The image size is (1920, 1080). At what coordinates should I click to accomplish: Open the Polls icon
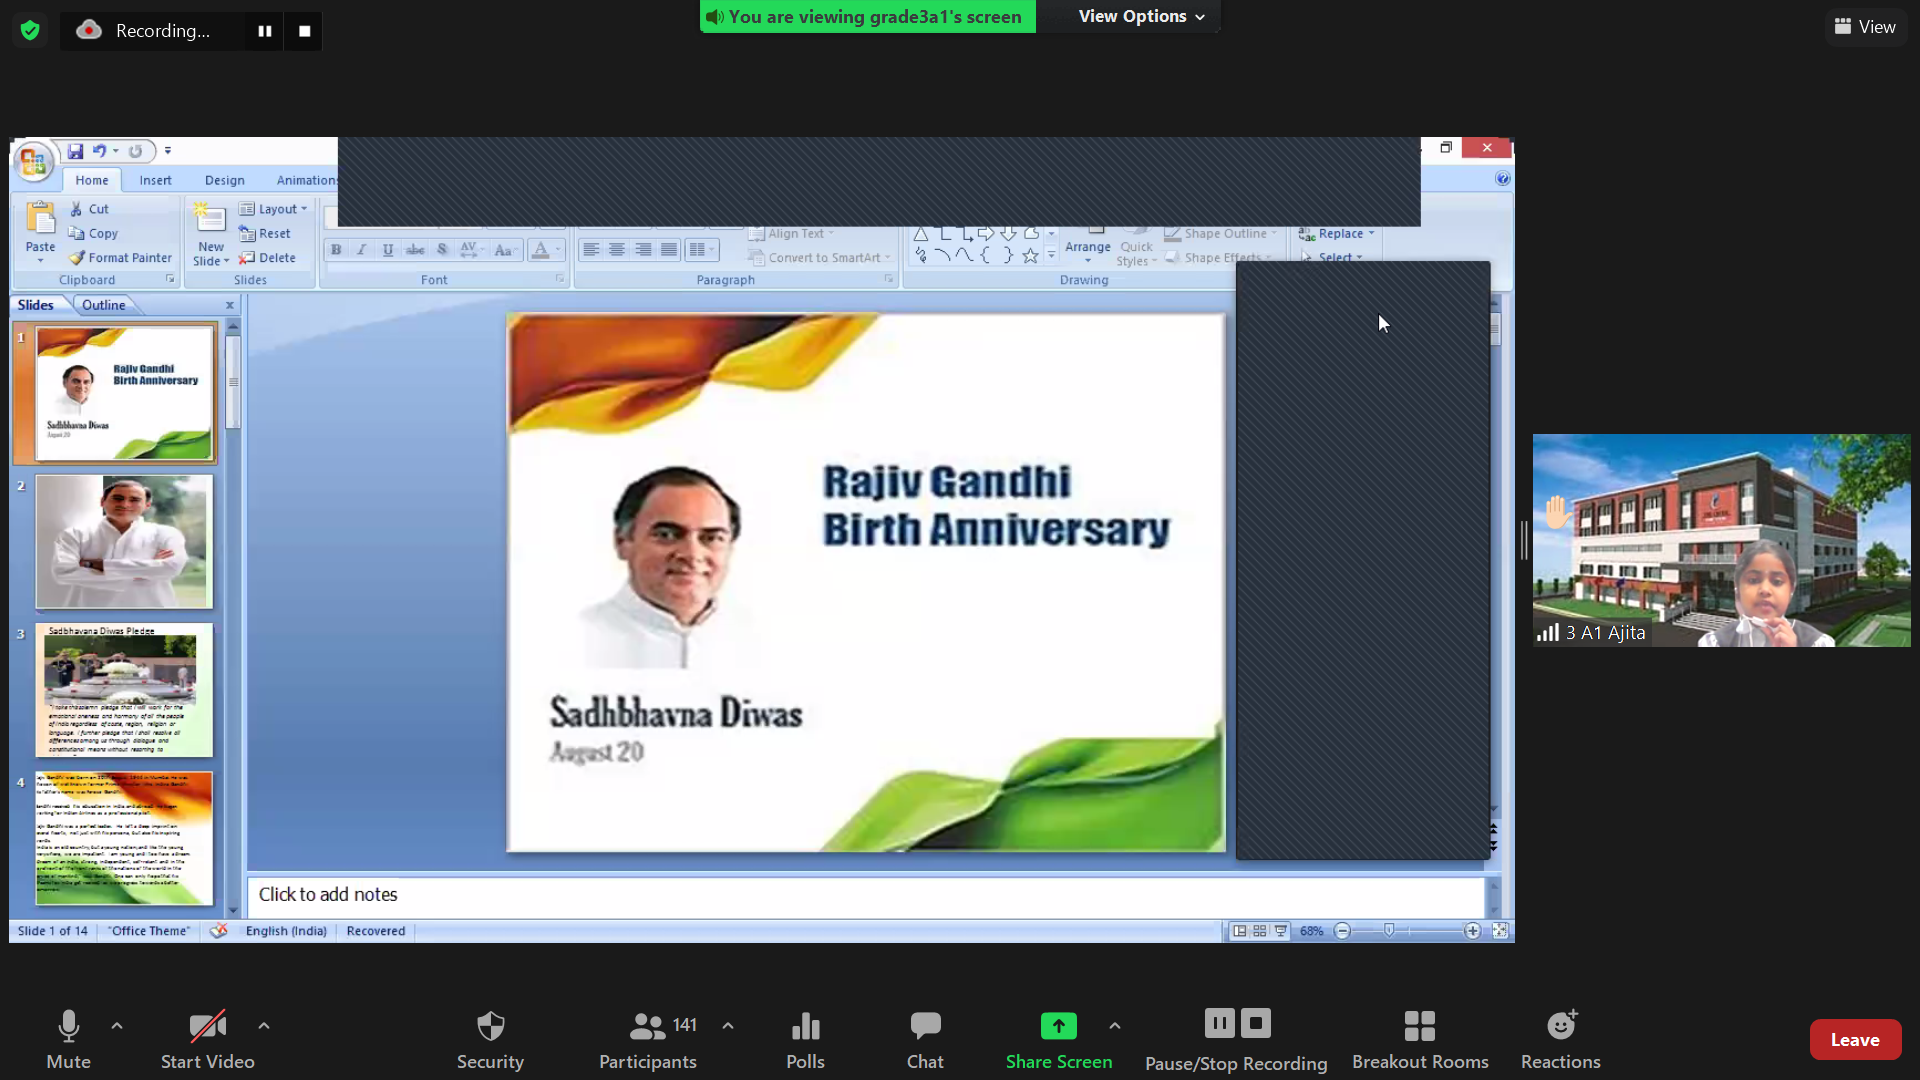805,1026
